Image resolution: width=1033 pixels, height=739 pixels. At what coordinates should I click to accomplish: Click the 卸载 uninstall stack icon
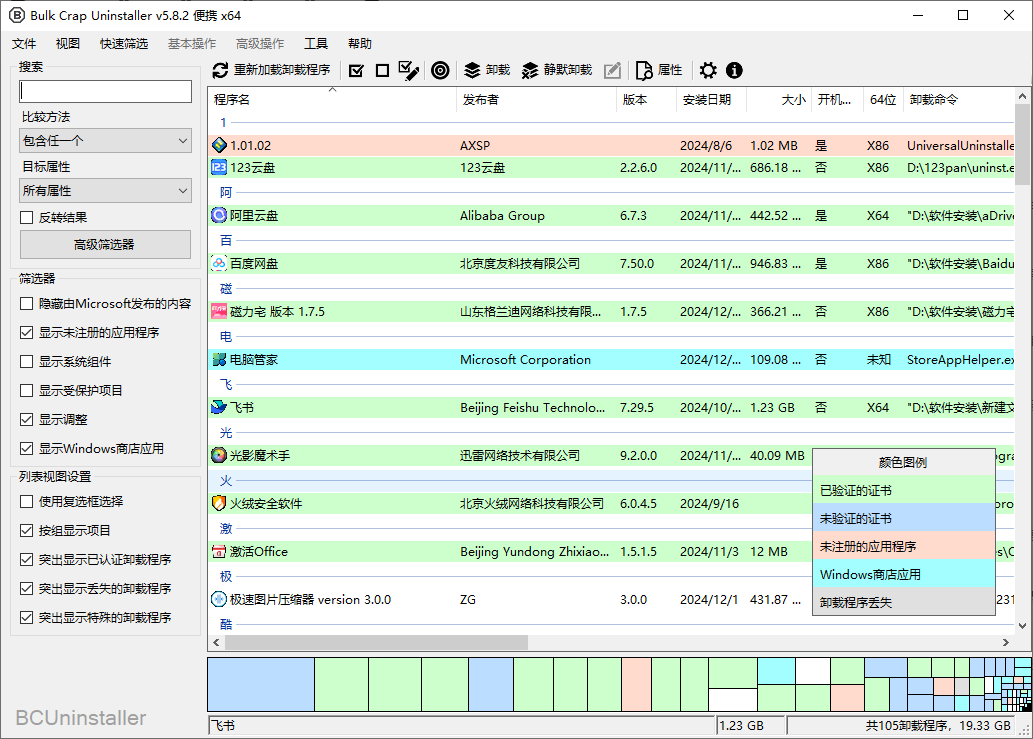click(472, 70)
